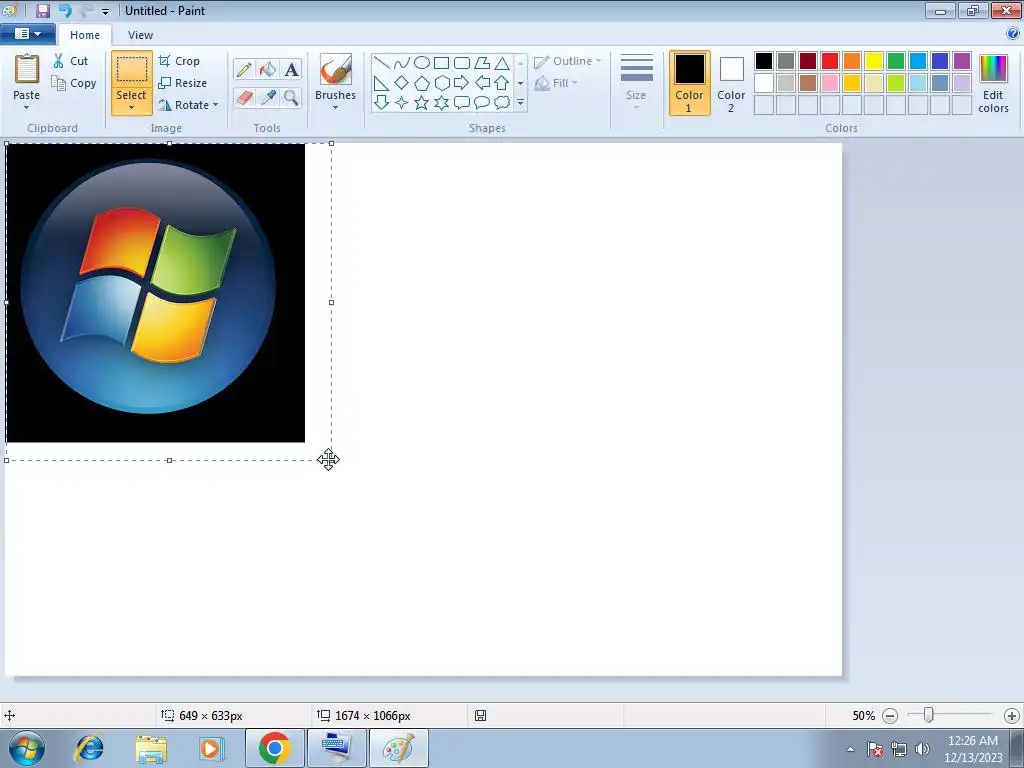Choose the Line shape
The height and width of the screenshot is (768, 1024).
tap(382, 63)
